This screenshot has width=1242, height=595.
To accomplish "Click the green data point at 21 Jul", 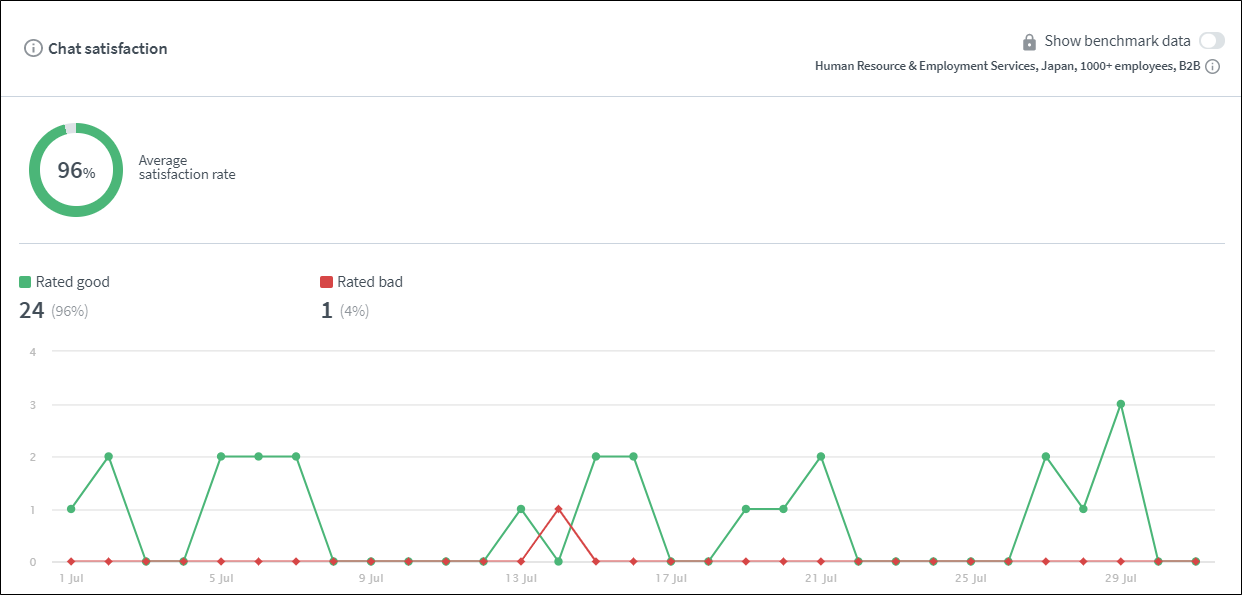I will (820, 457).
